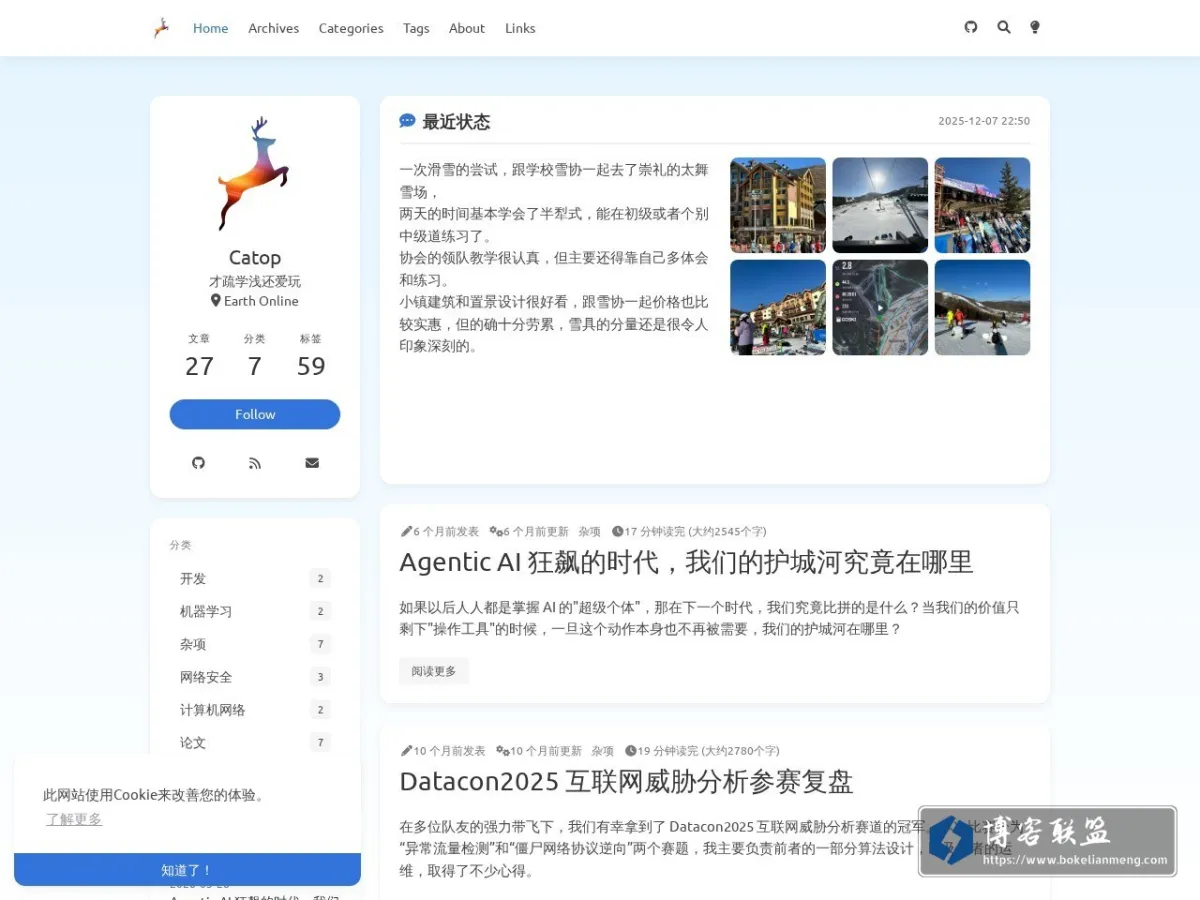The height and width of the screenshot is (900, 1200).
Task: Select the 杂项 category in the sidebar
Action: pos(255,644)
